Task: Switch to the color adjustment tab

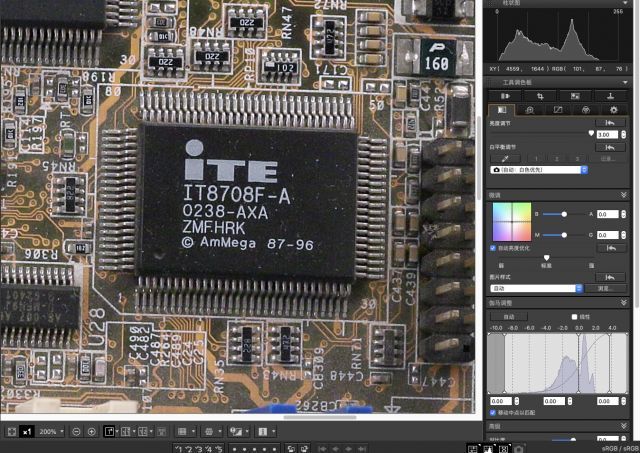Action: click(586, 110)
